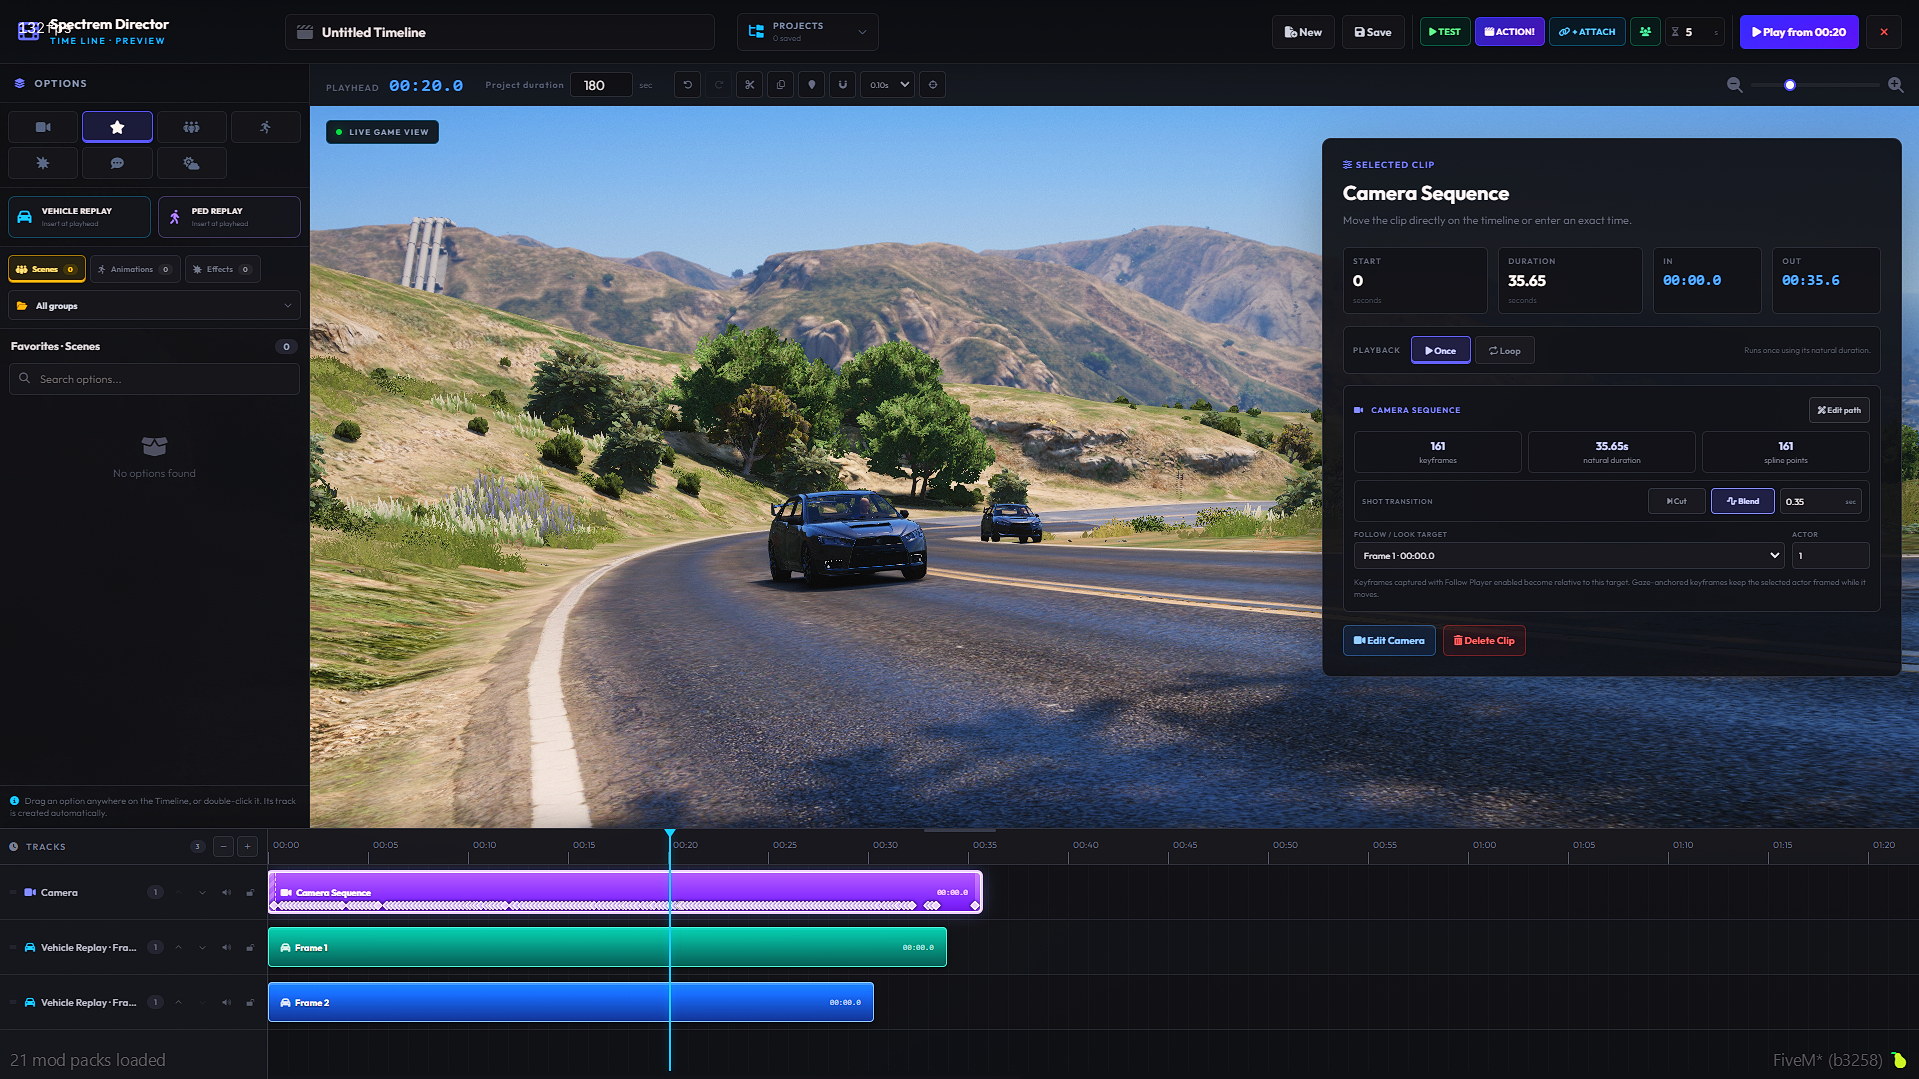Zoom out the timeline with magnifier minus
This screenshot has width=1919, height=1079.
point(1735,85)
